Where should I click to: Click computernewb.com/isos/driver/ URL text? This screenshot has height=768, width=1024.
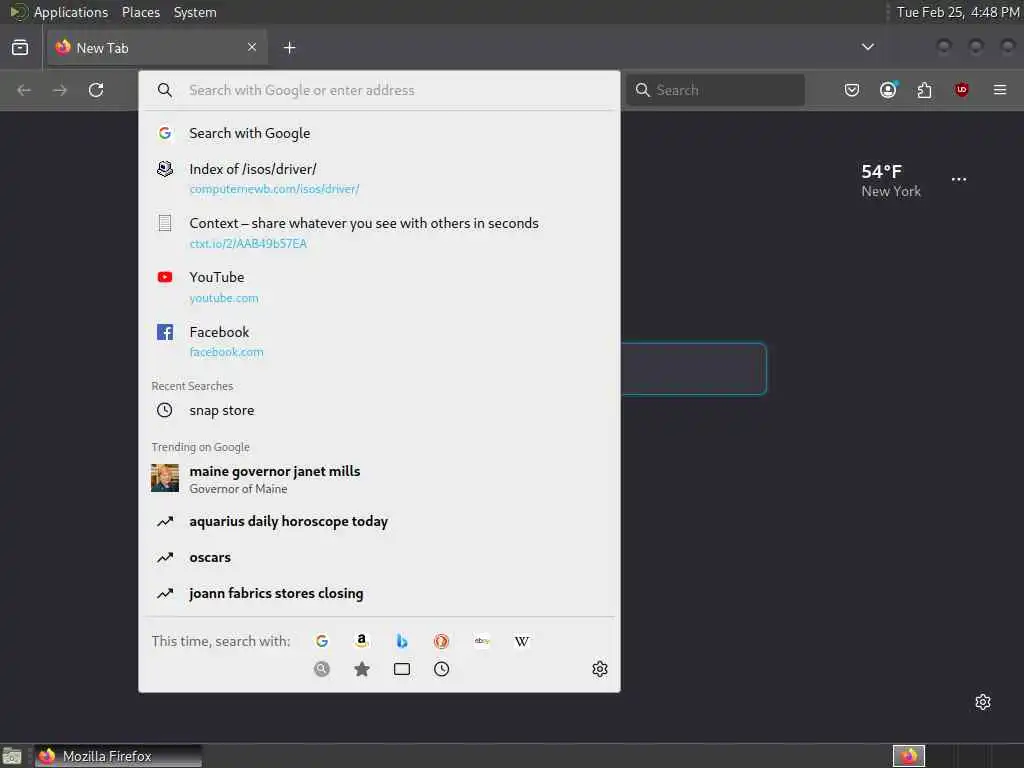coord(274,189)
